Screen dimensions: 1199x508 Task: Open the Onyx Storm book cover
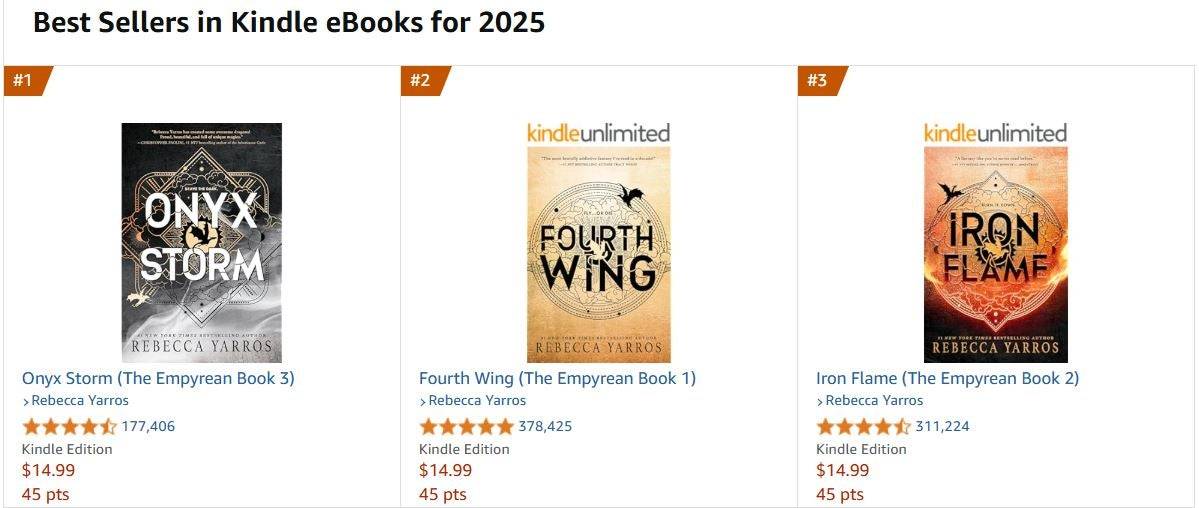click(x=201, y=242)
